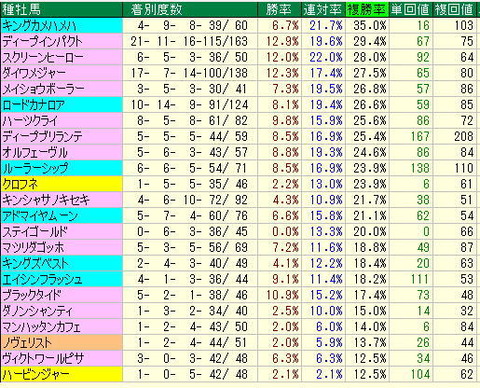The height and width of the screenshot is (388, 480).
Task: Select the エイシンフラッシュ row name
Action: tap(42, 280)
